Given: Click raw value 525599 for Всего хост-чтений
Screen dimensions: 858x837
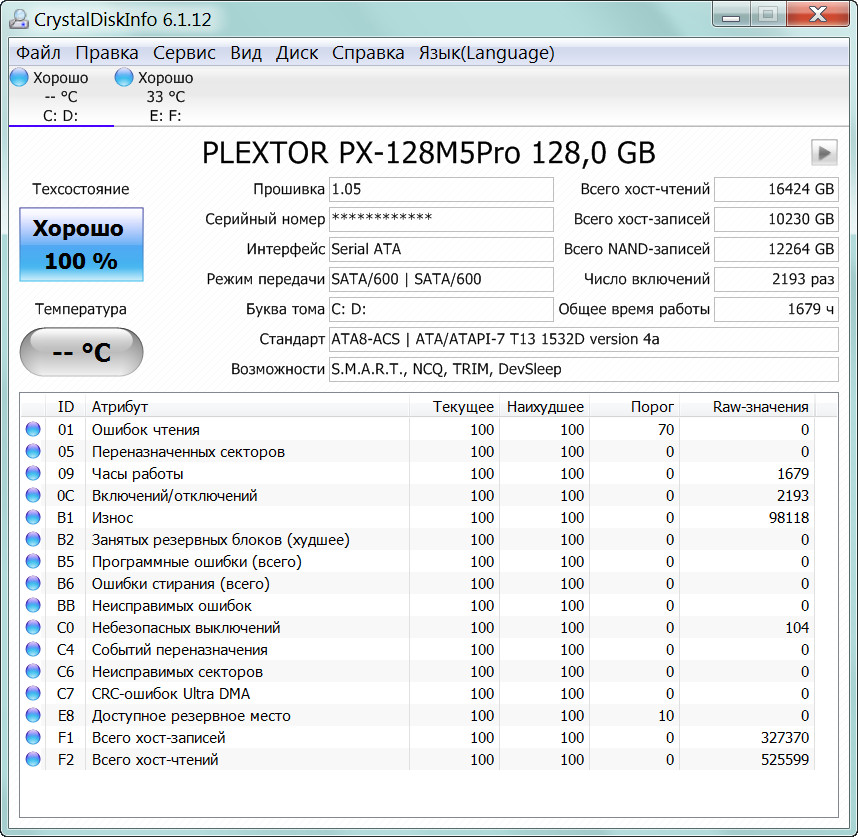Looking at the screenshot, I should point(785,759).
